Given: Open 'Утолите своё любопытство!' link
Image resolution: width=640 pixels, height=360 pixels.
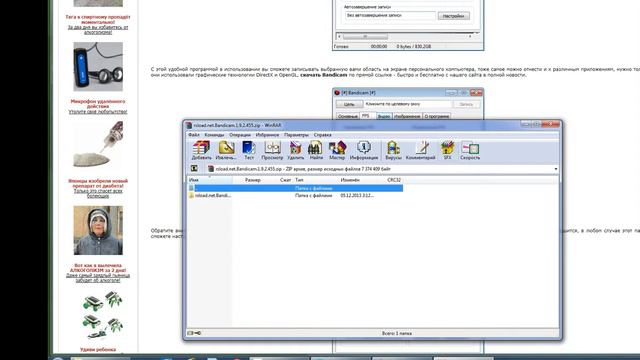Looking at the screenshot, I should 98,111.
